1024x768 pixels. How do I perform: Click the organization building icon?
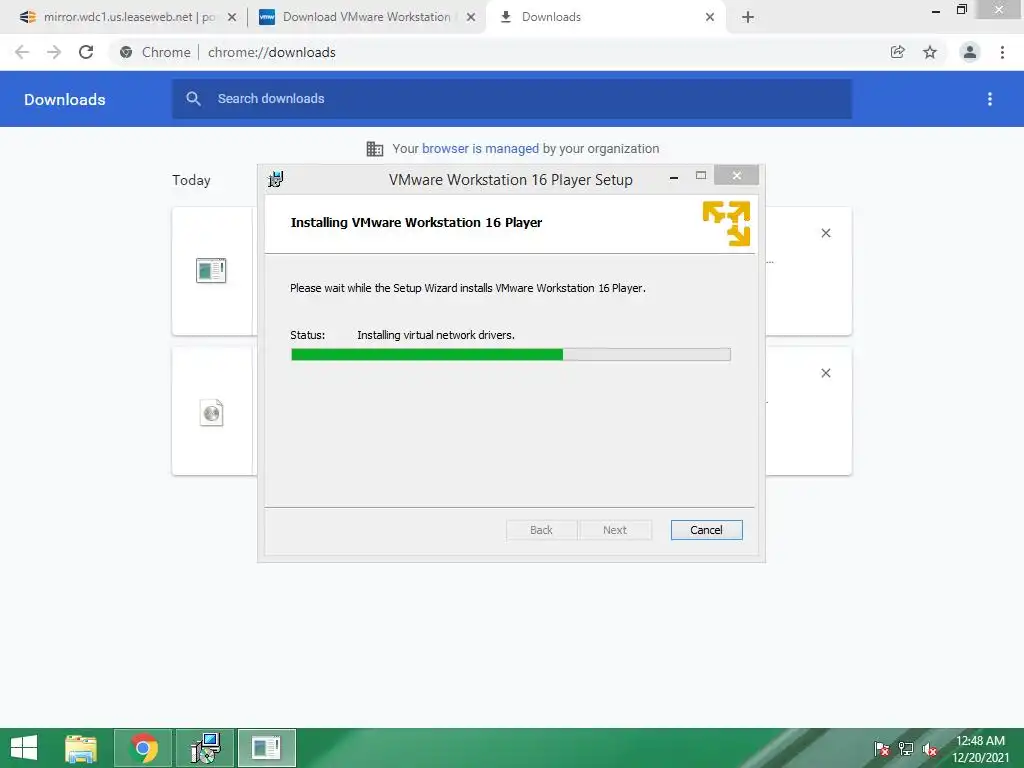tap(375, 149)
